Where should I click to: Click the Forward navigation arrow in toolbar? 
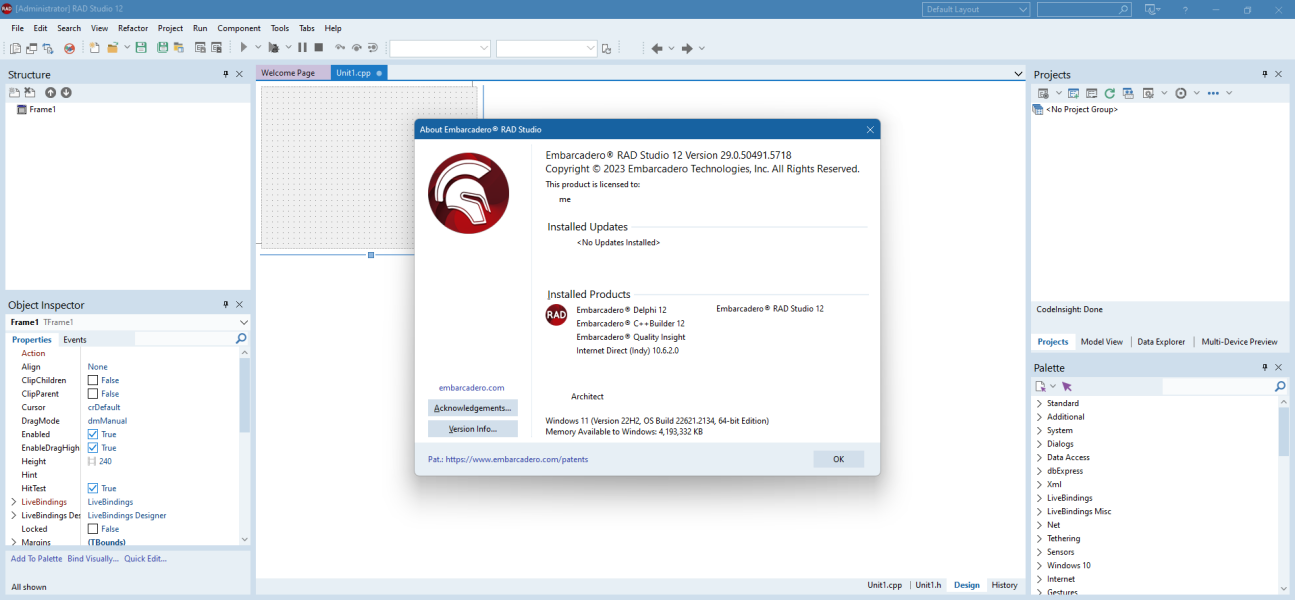coord(687,48)
